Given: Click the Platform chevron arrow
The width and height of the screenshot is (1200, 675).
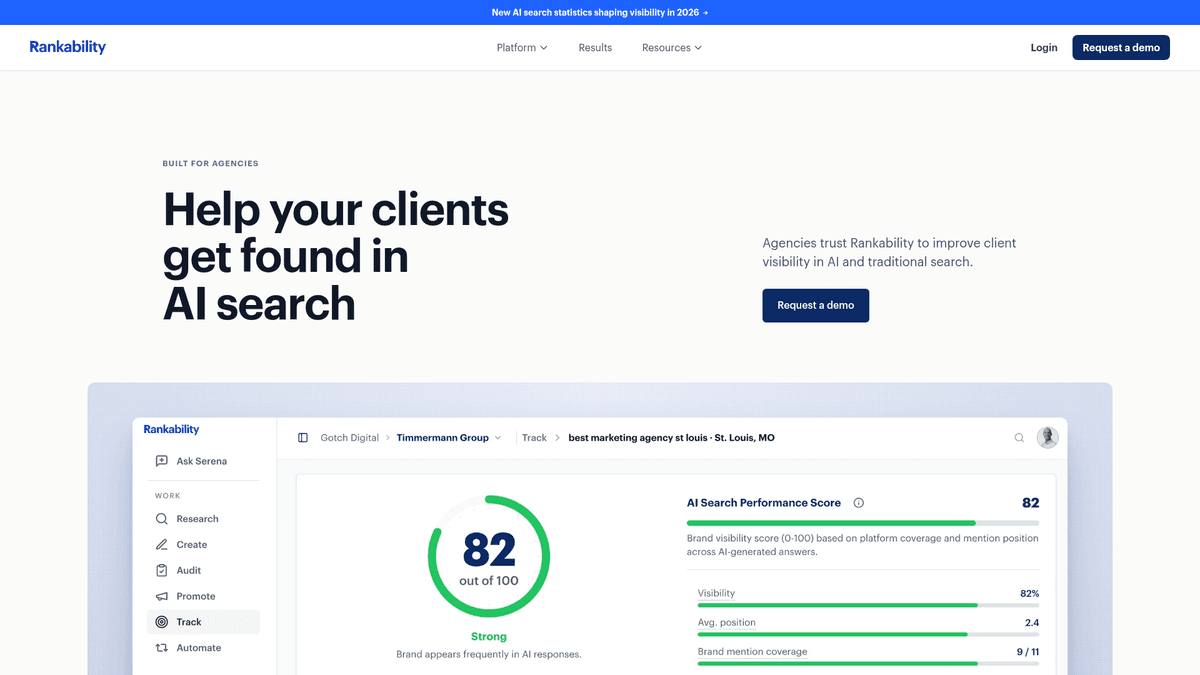Looking at the screenshot, I should click(x=544, y=48).
